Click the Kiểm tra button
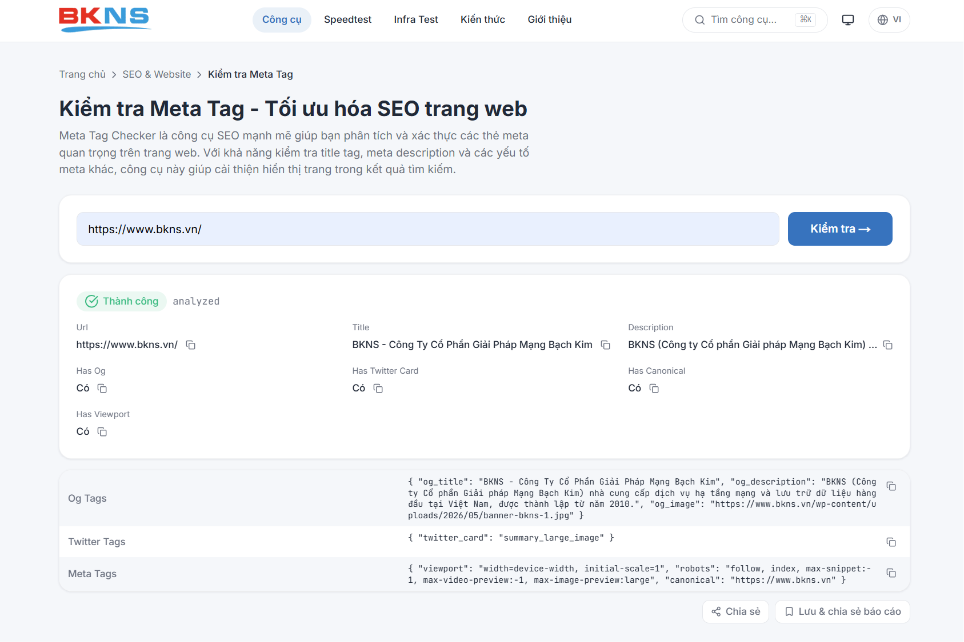This screenshot has width=964, height=642. [x=840, y=229]
